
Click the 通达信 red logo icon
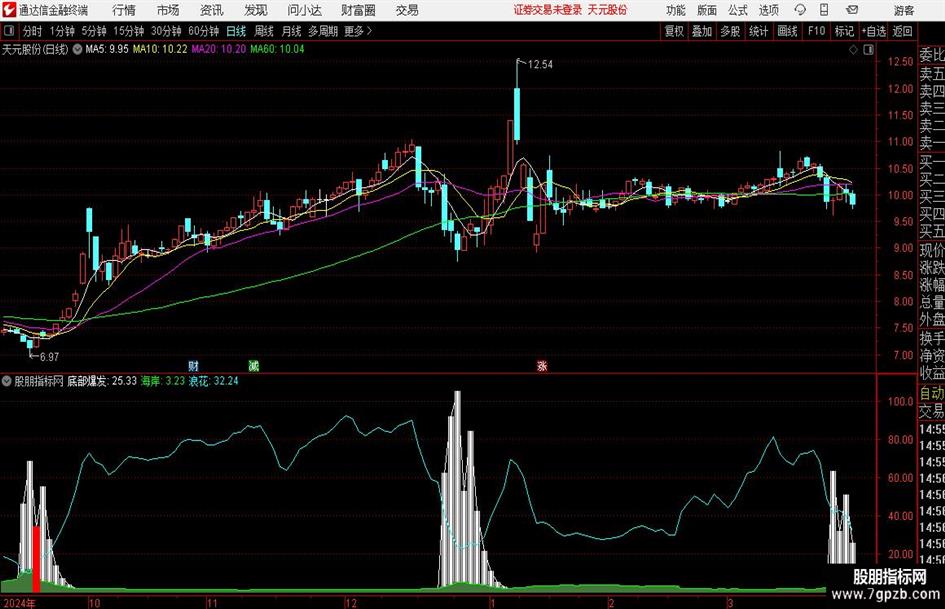[x=9, y=10]
